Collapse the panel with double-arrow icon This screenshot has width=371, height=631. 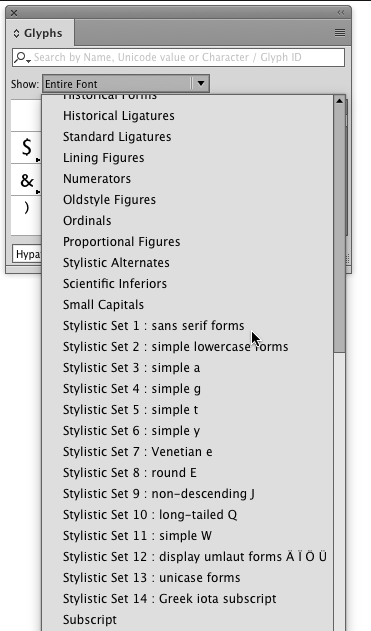coord(341,12)
